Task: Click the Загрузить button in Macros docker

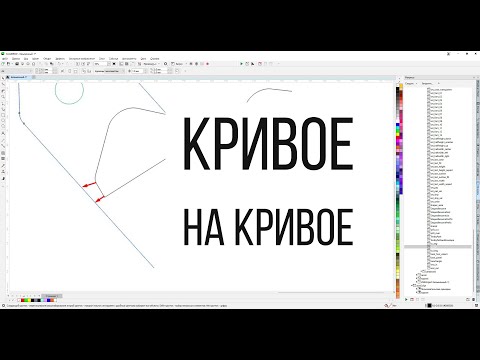Action: [428, 83]
